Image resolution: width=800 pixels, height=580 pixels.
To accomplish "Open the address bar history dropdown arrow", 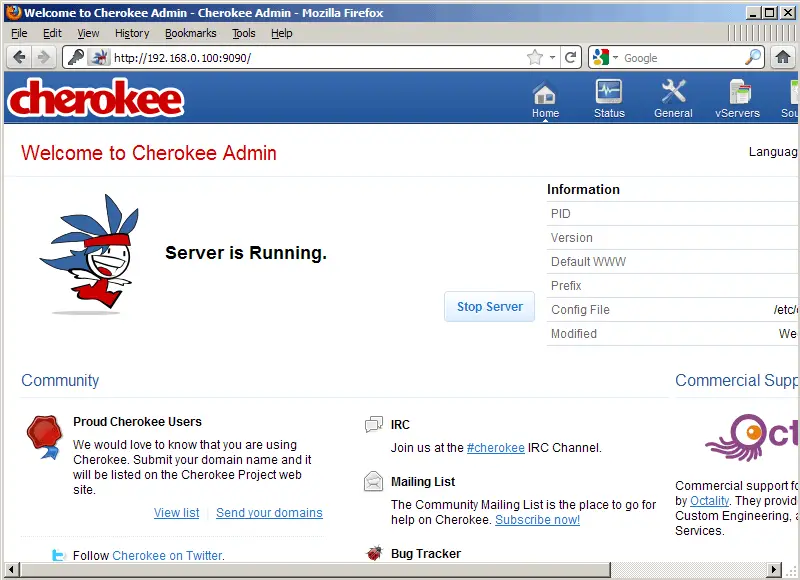I will tap(552, 58).
